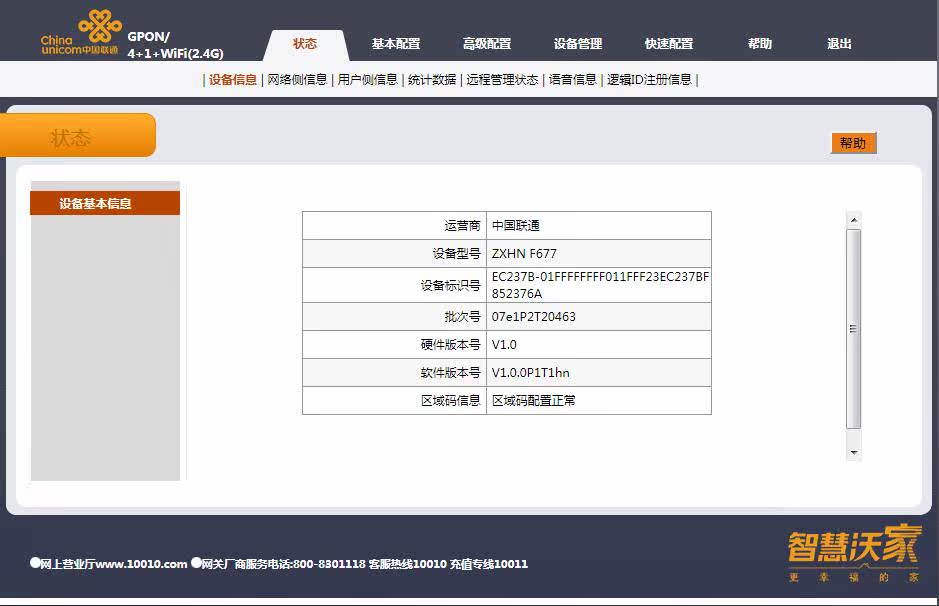The height and width of the screenshot is (606, 939).
Task: Open 语音信息 submenu
Action: click(x=573, y=80)
